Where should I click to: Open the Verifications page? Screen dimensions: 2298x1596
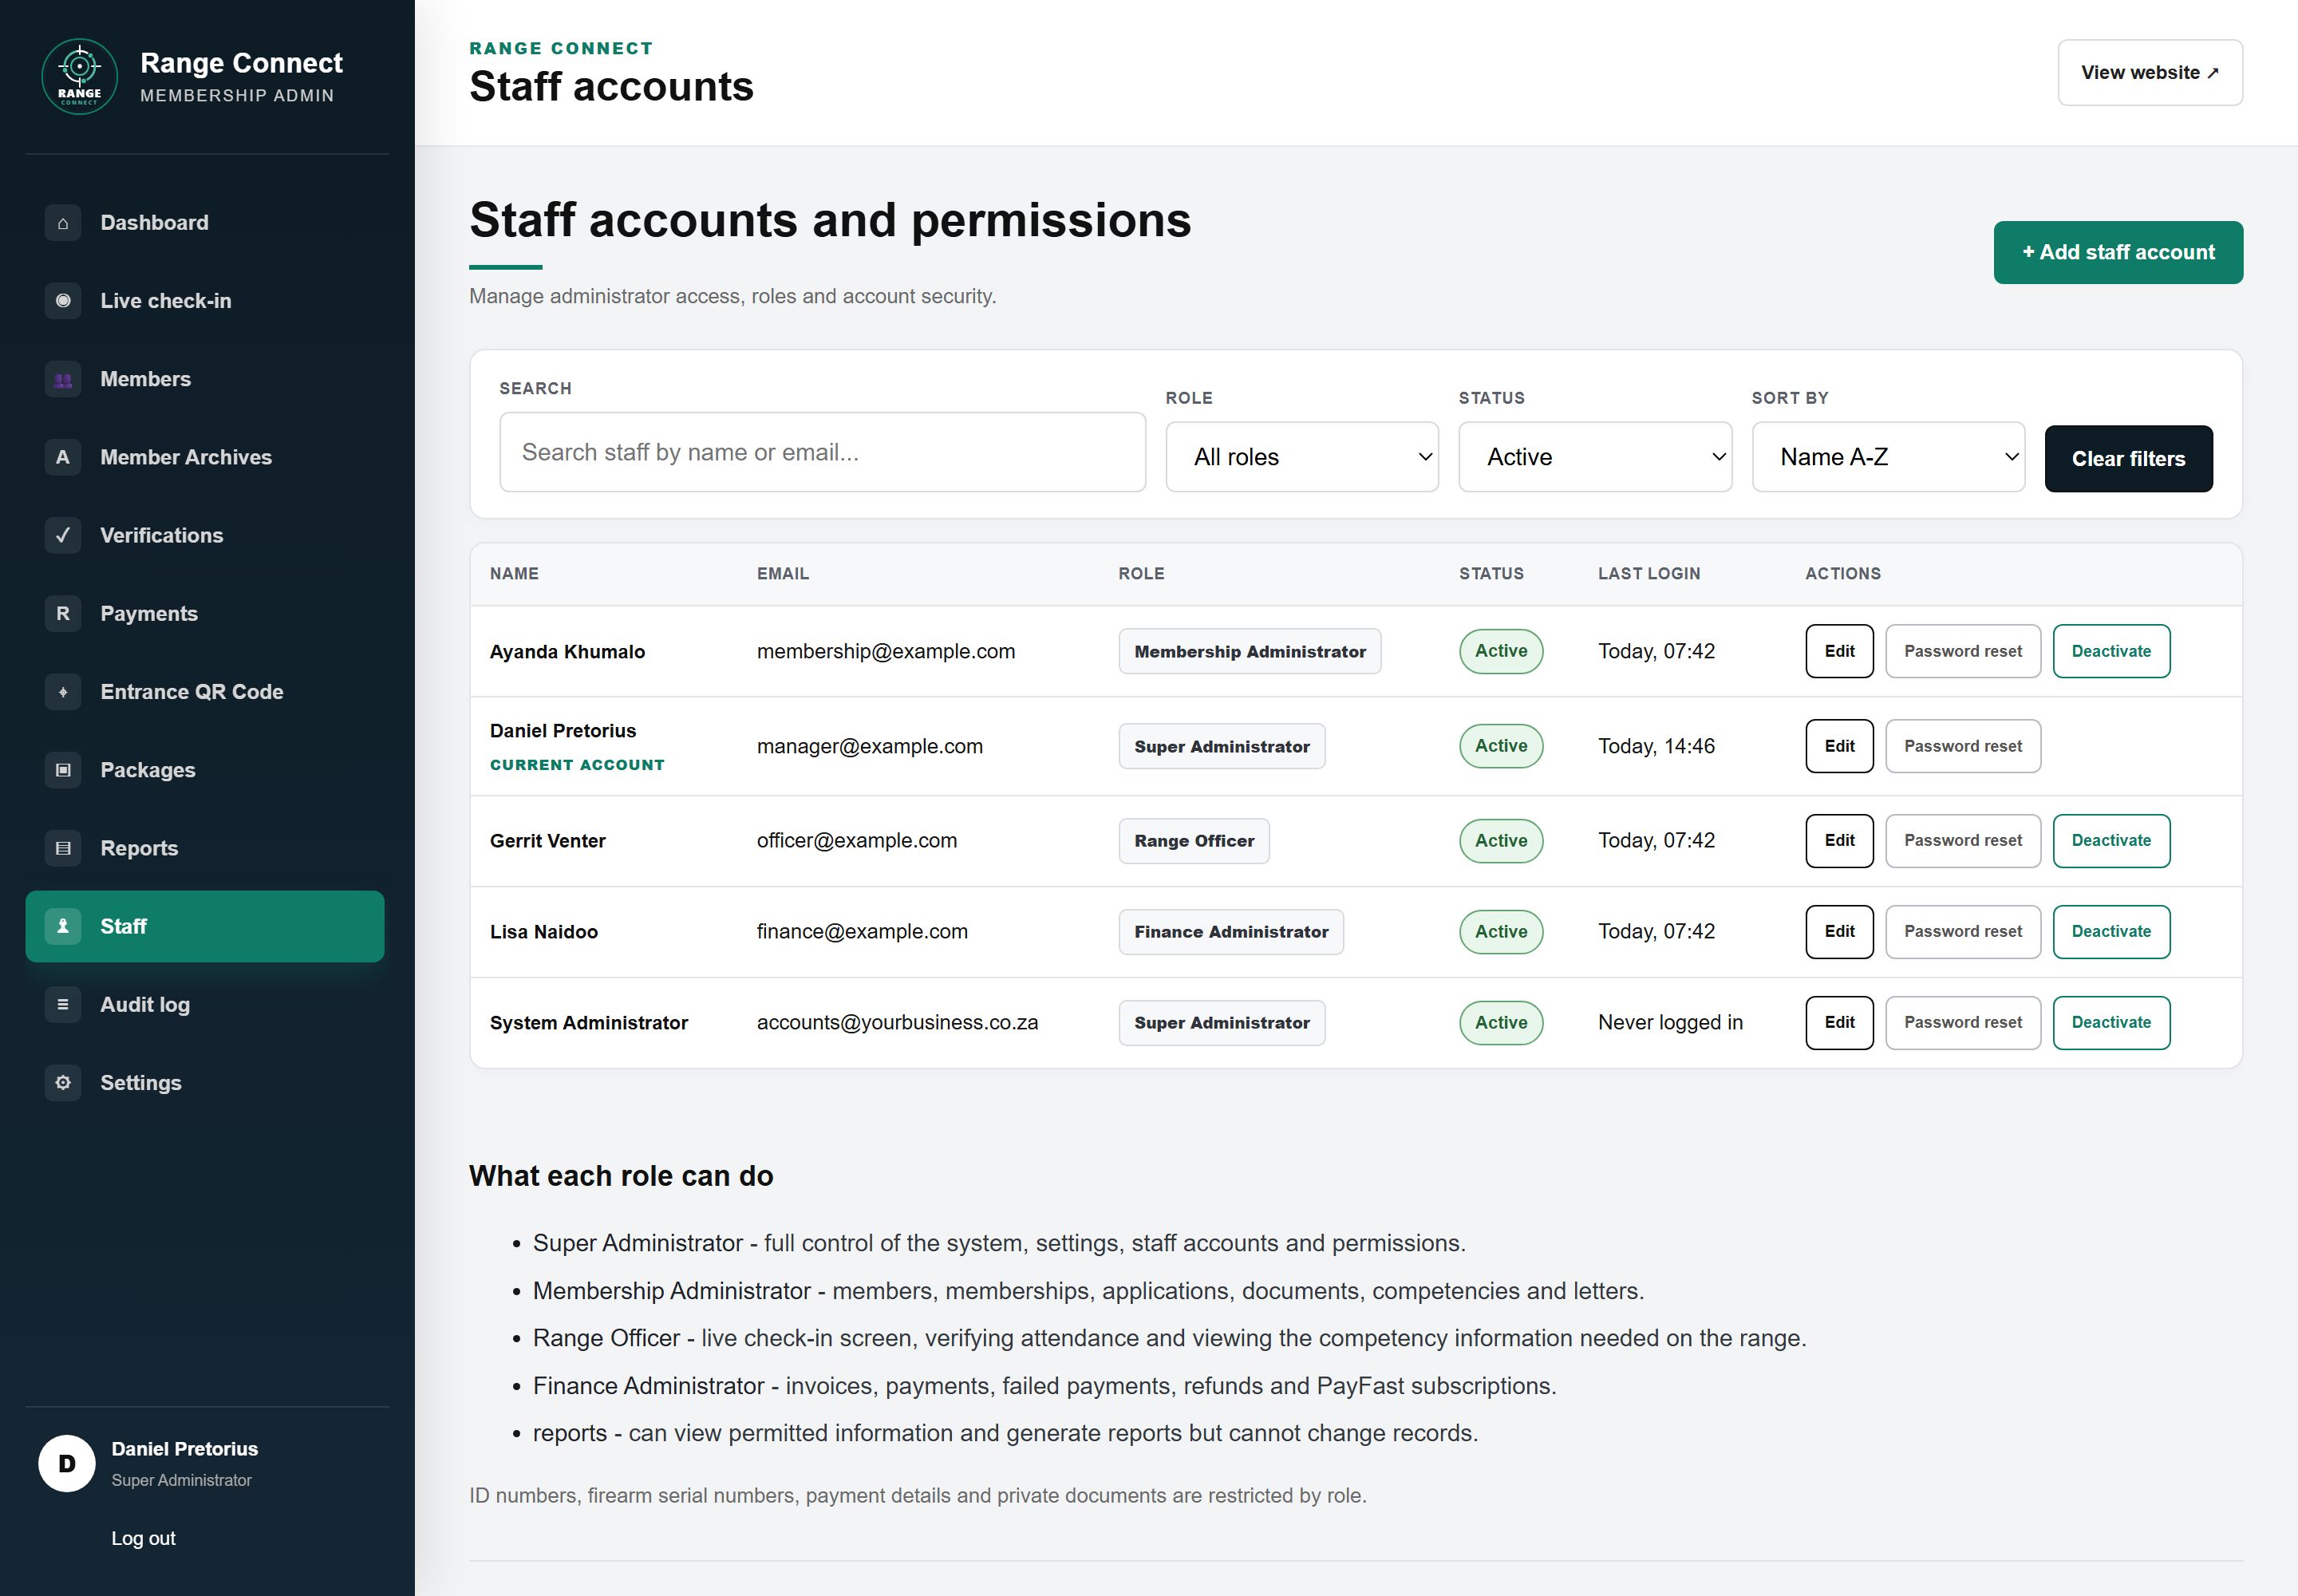coord(205,535)
